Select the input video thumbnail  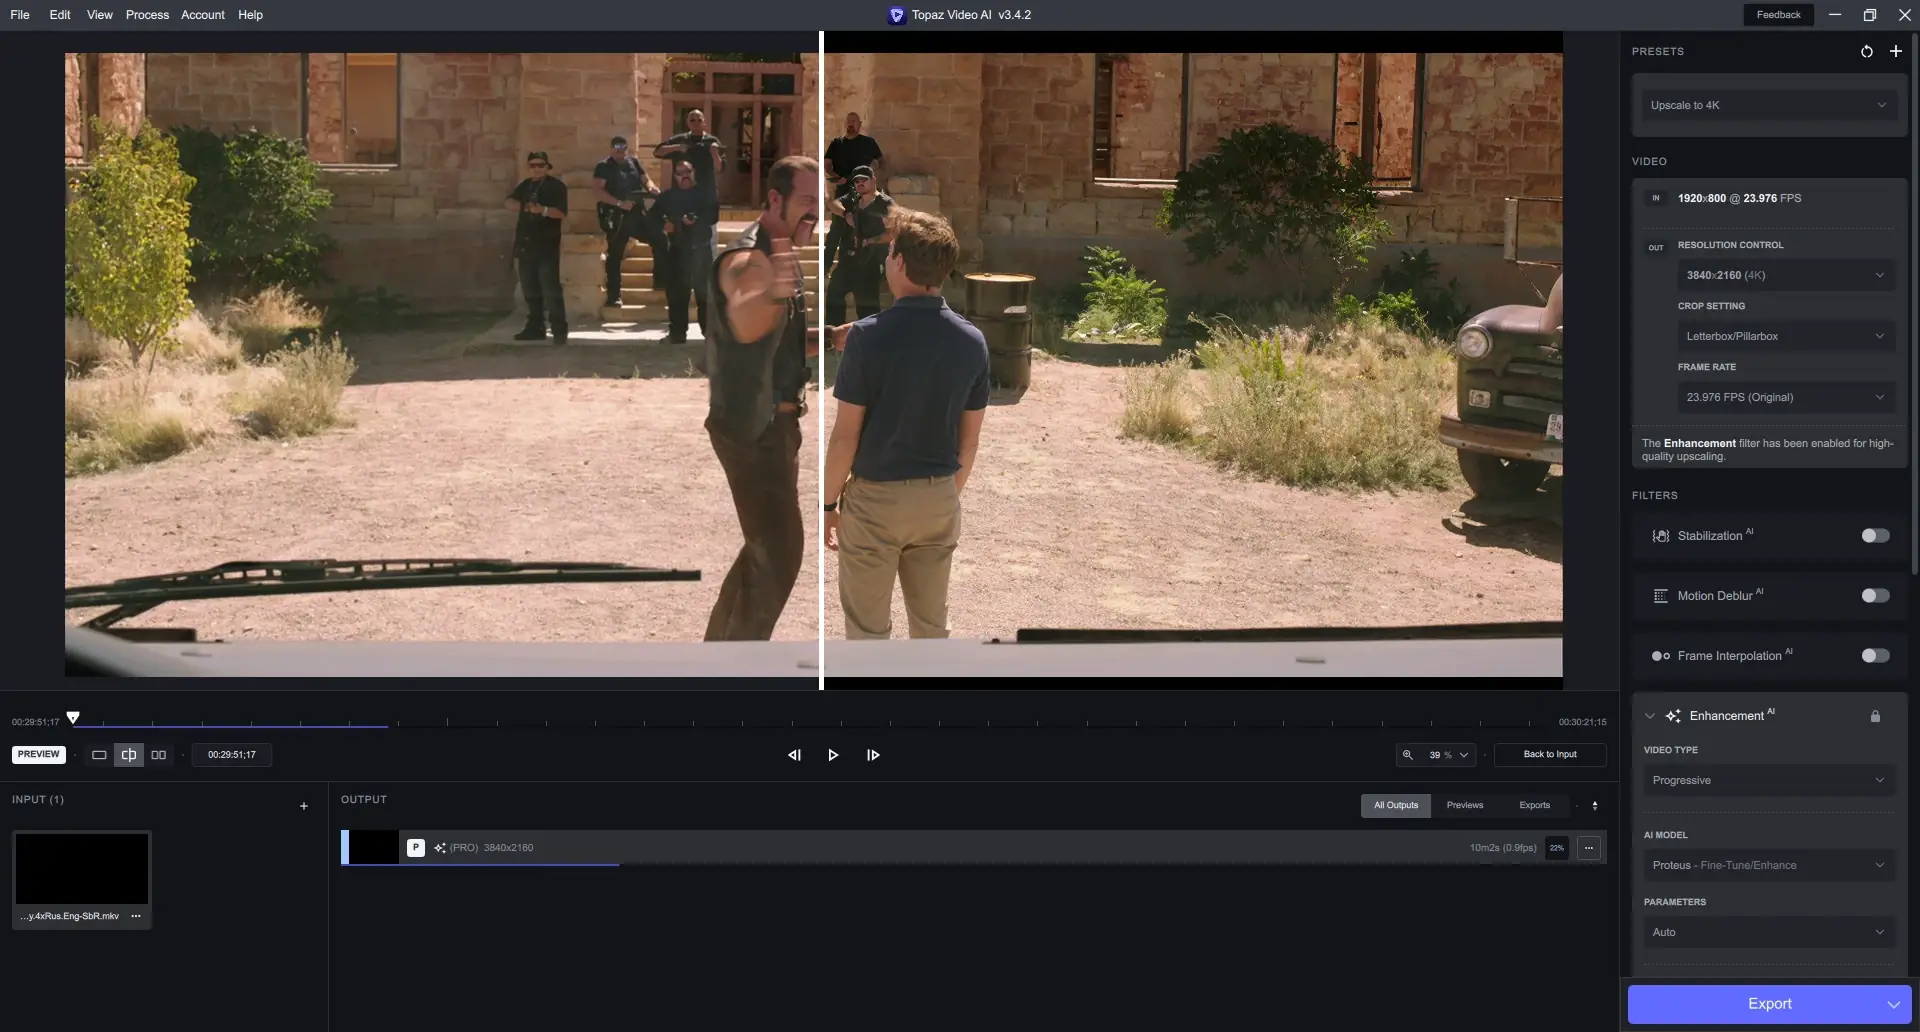[x=82, y=869]
